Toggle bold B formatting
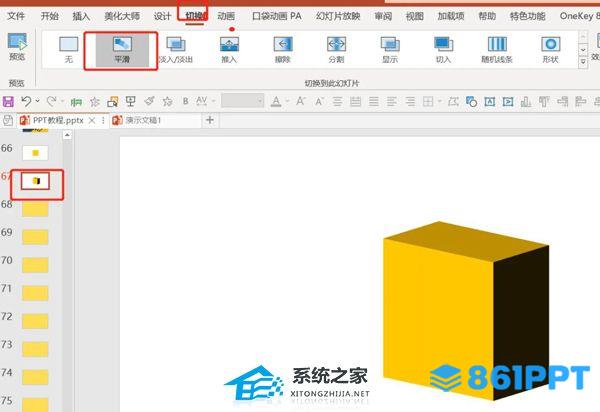The height and width of the screenshot is (412, 600). point(186,101)
